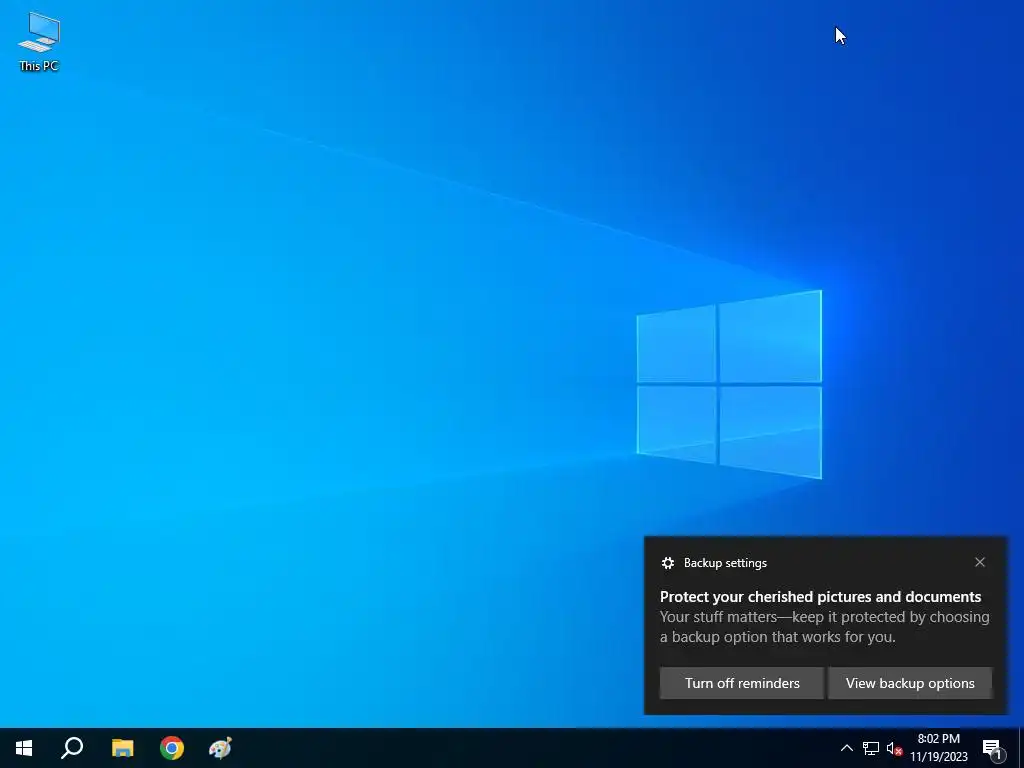Click the 'Backup settings' notification title

(725, 563)
